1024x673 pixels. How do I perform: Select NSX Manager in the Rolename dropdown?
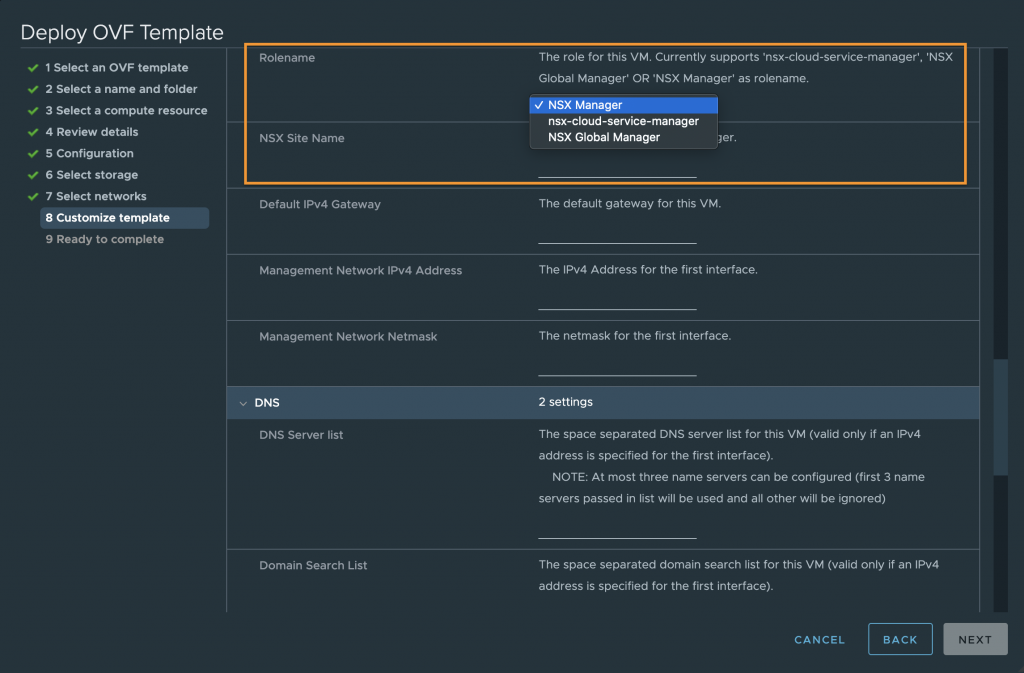tap(624, 104)
